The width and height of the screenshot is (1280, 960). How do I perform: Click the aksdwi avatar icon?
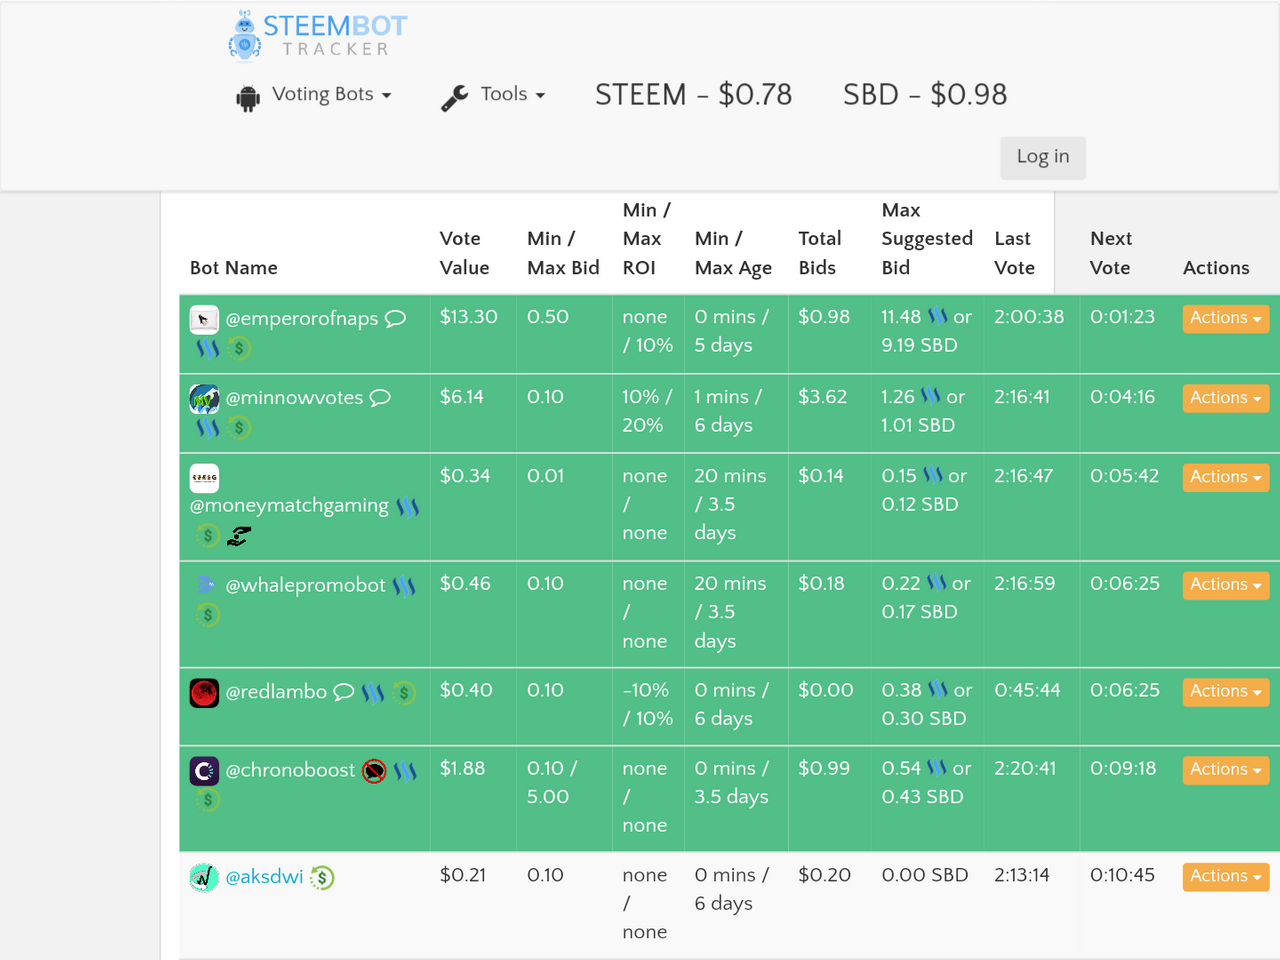click(204, 878)
